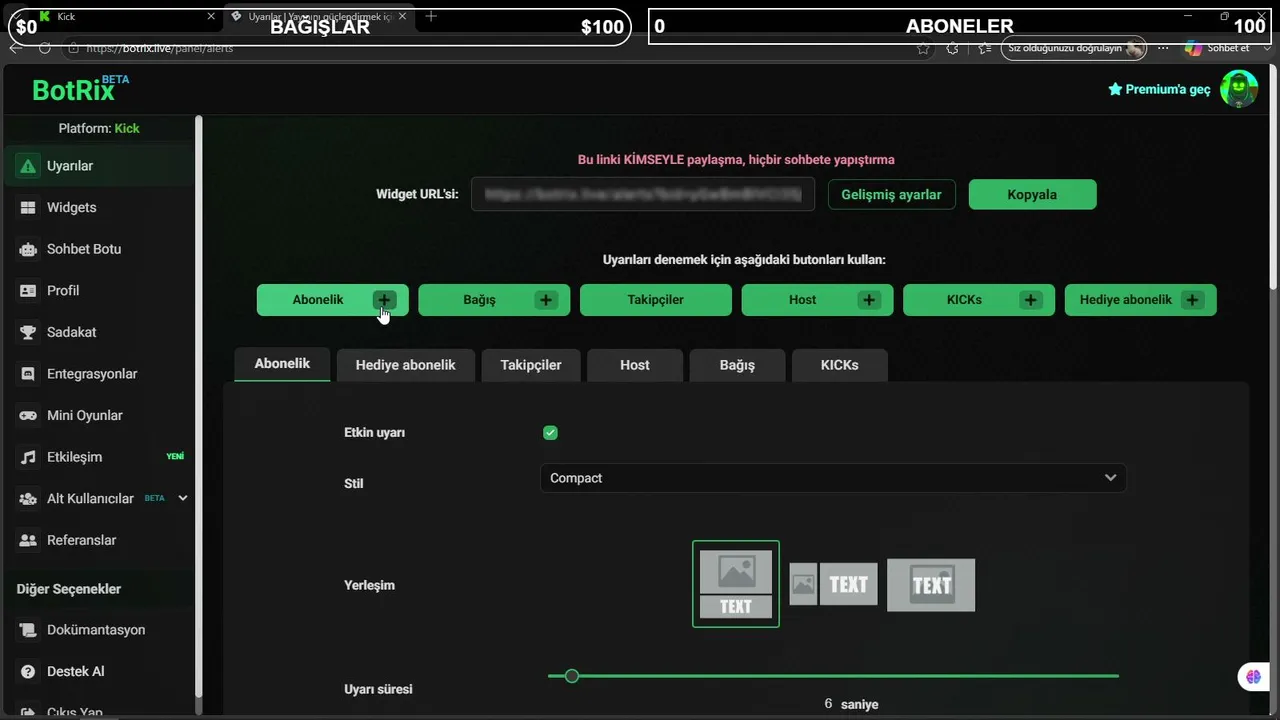Go to Mini Oyunlar in the sidebar

pyautogui.click(x=98, y=415)
